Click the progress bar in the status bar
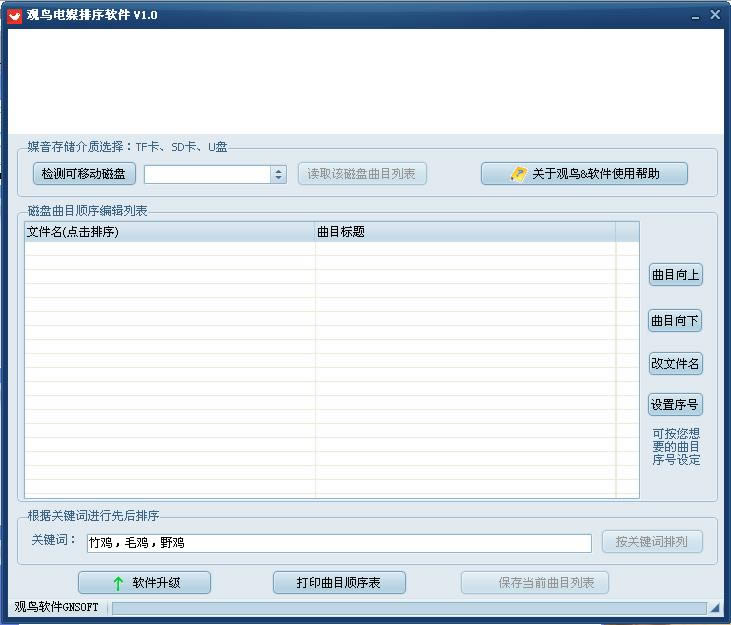Viewport: 731px width, 625px height. coord(408,608)
